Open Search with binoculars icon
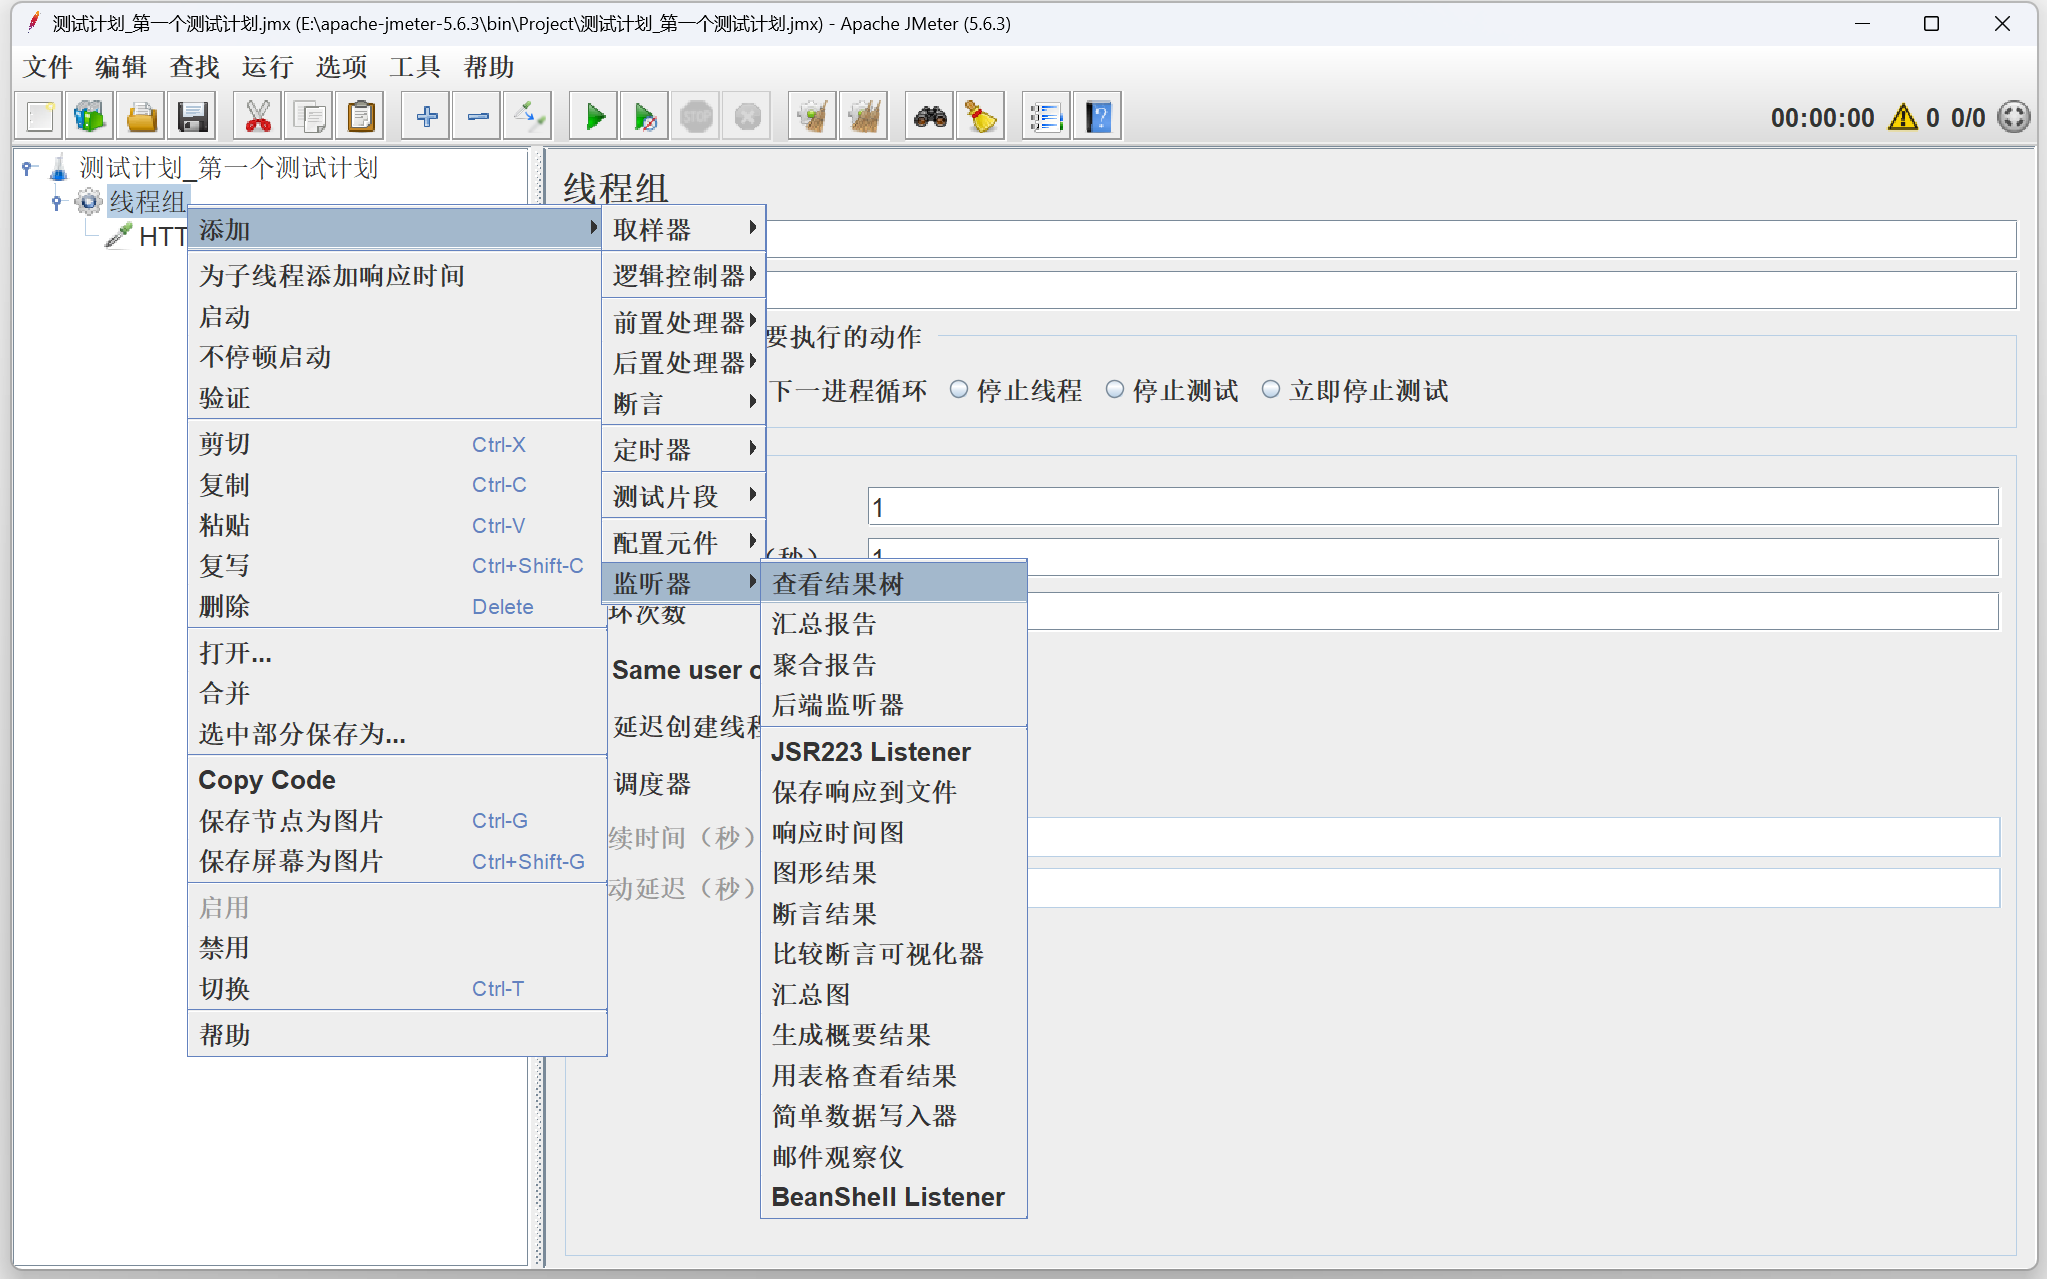This screenshot has height=1279, width=2047. click(930, 117)
